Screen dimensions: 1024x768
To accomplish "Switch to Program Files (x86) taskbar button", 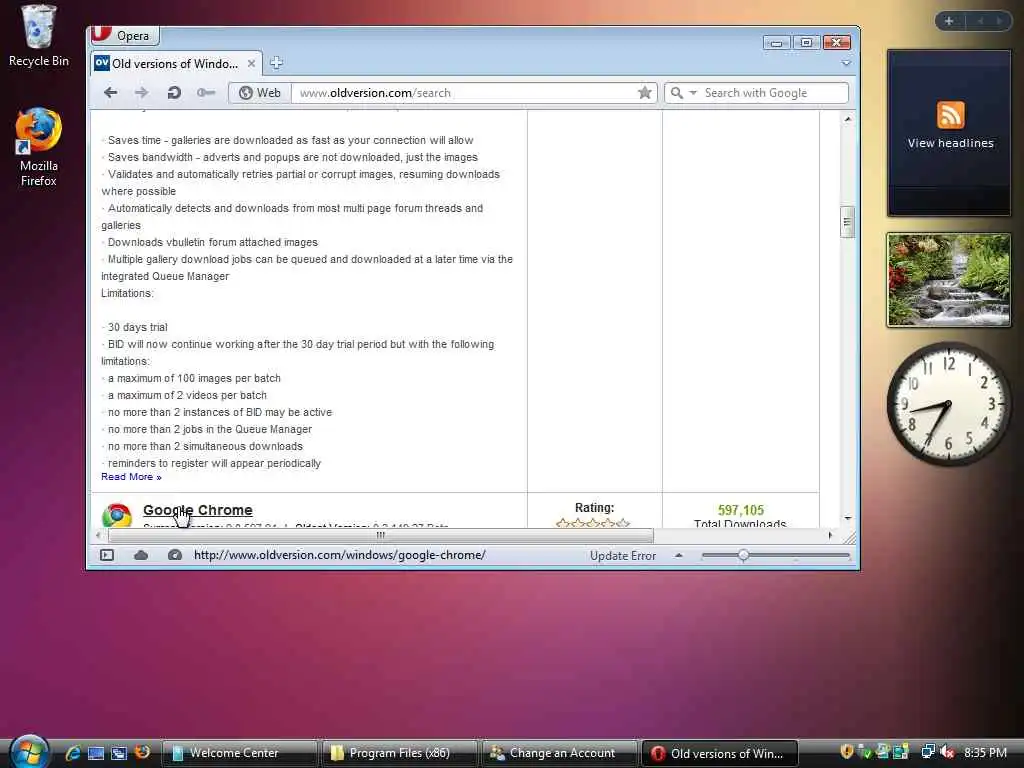I will (399, 753).
